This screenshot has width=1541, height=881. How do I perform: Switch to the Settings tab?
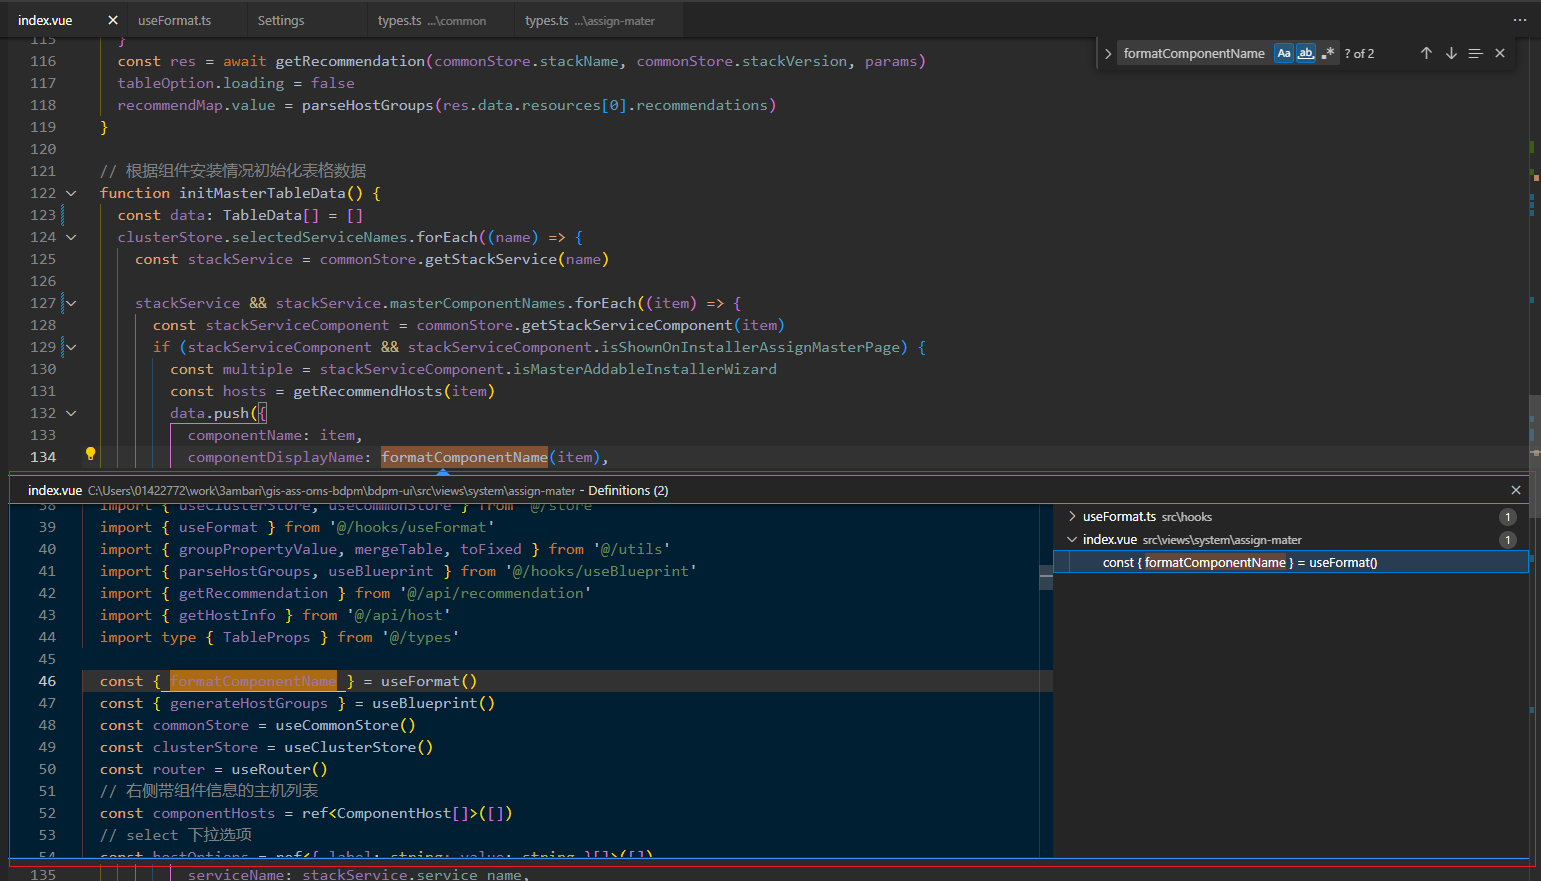281,20
